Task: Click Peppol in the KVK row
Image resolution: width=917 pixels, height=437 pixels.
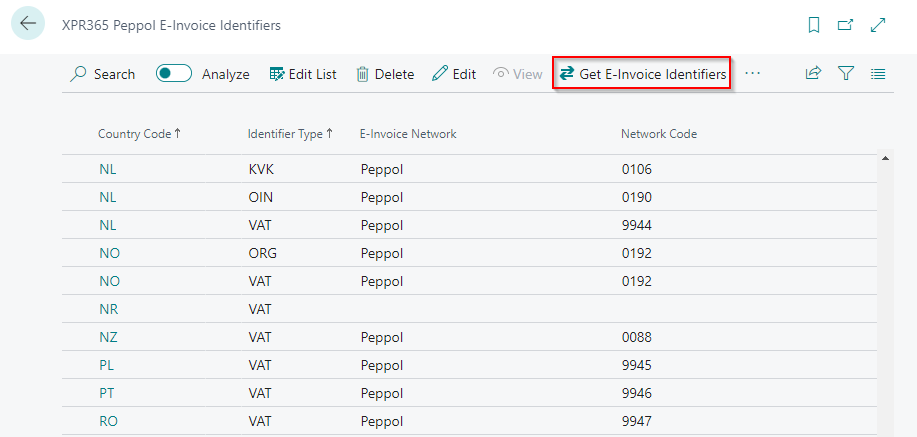Action: 382,170
